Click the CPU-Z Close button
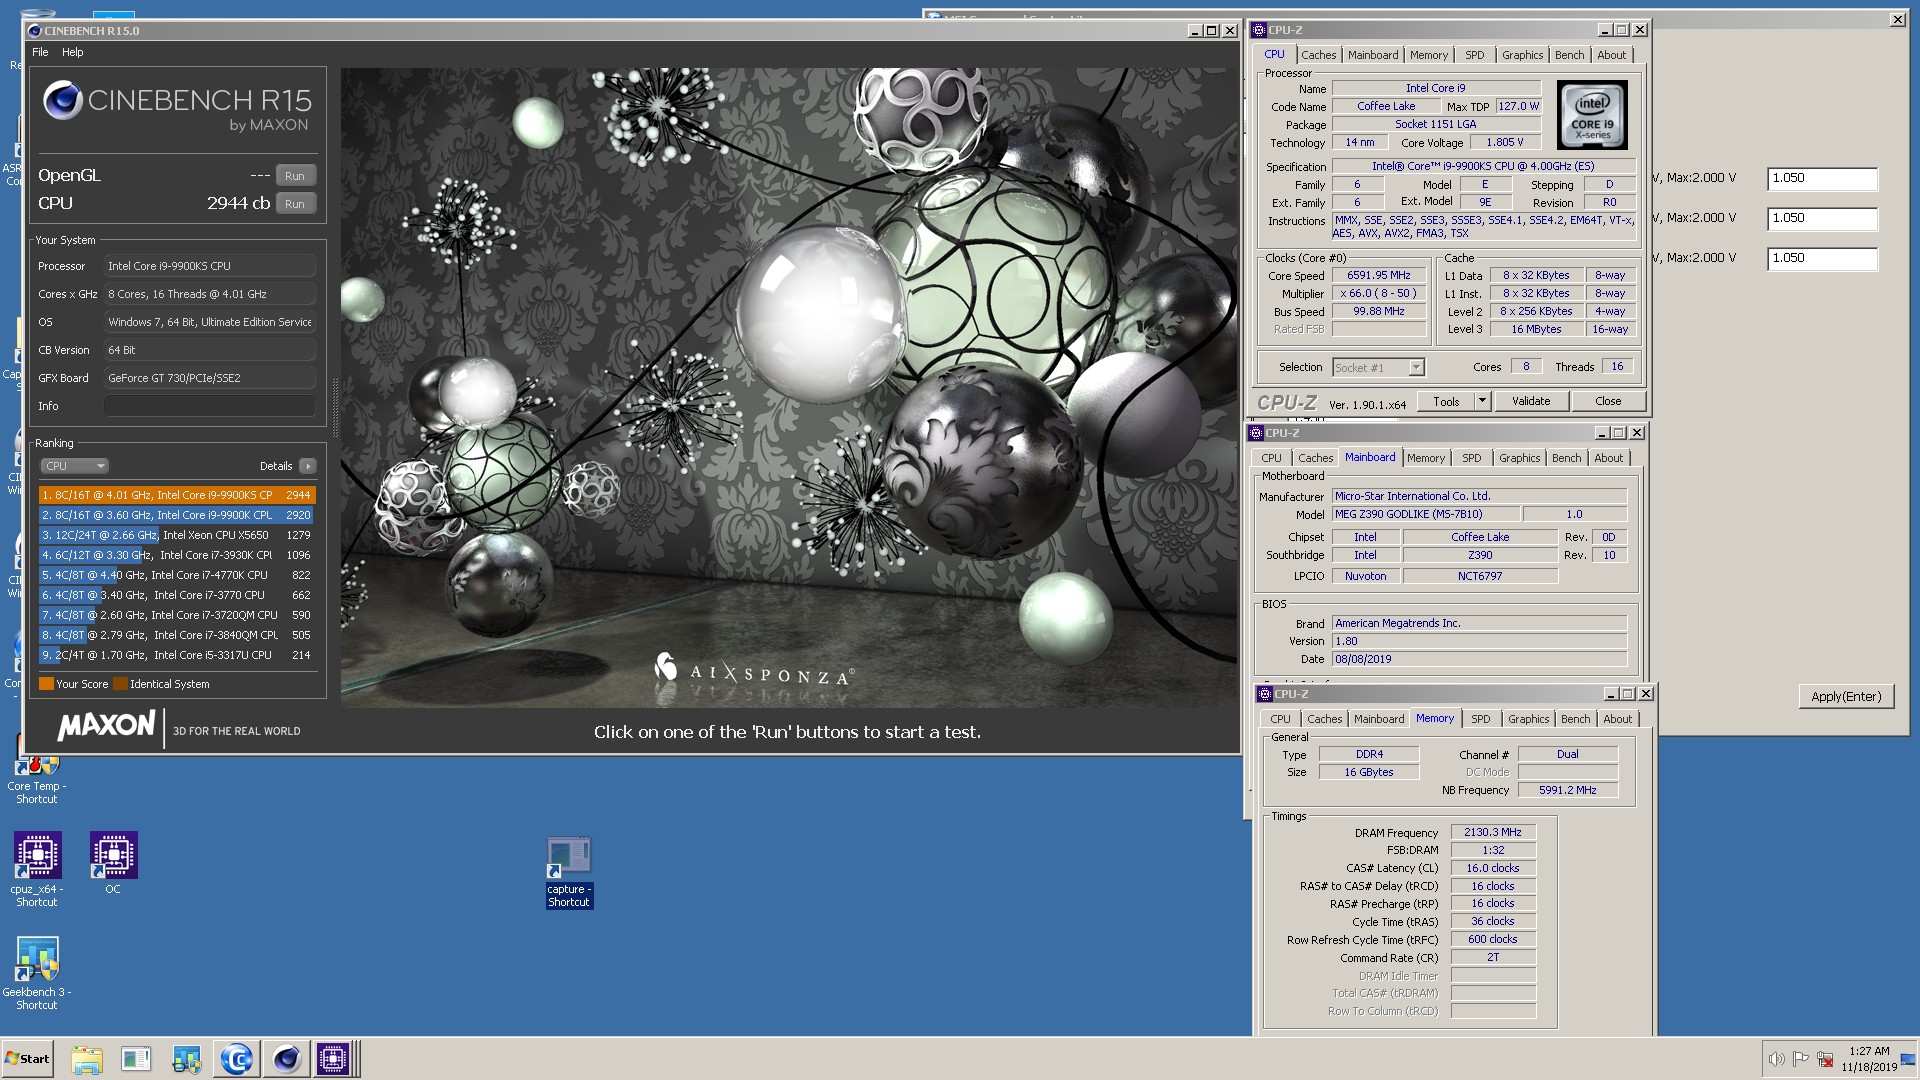Viewport: 1920px width, 1080px height. pyautogui.click(x=1608, y=401)
